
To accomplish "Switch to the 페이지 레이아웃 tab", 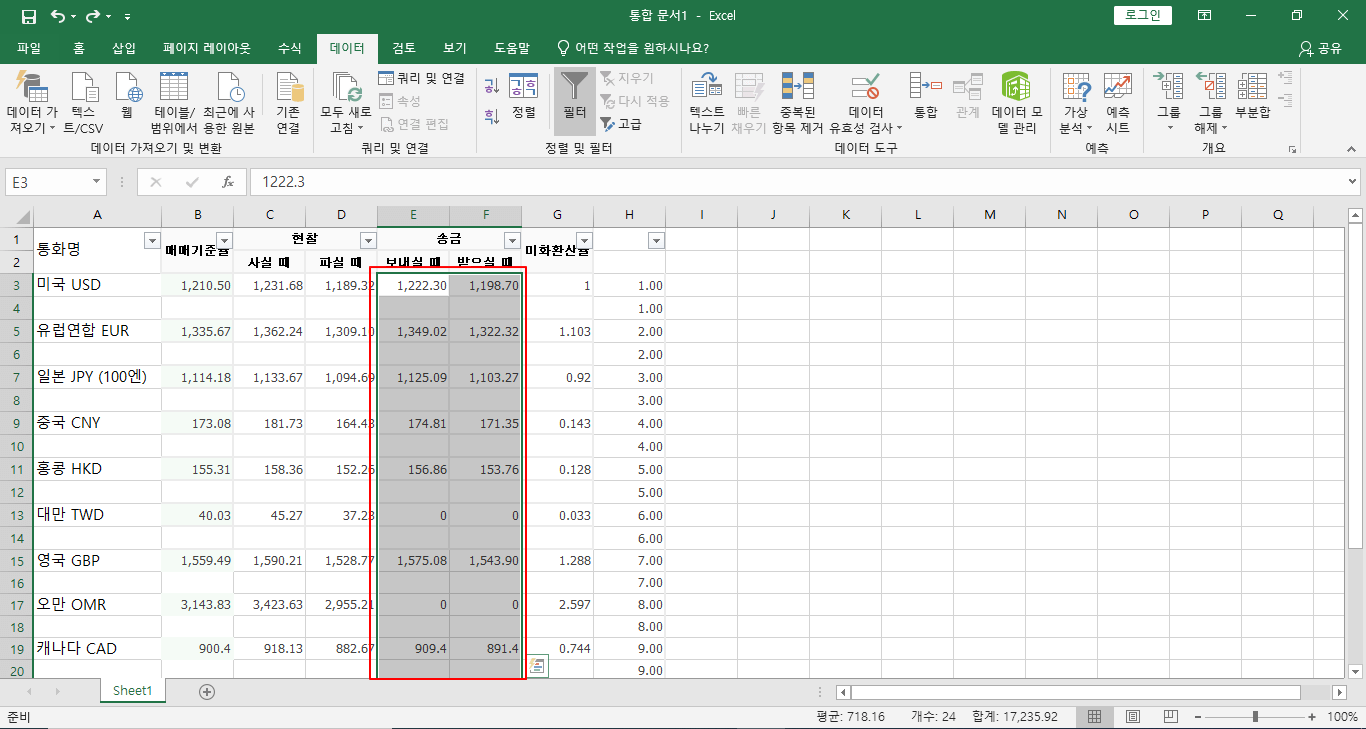I will point(207,48).
